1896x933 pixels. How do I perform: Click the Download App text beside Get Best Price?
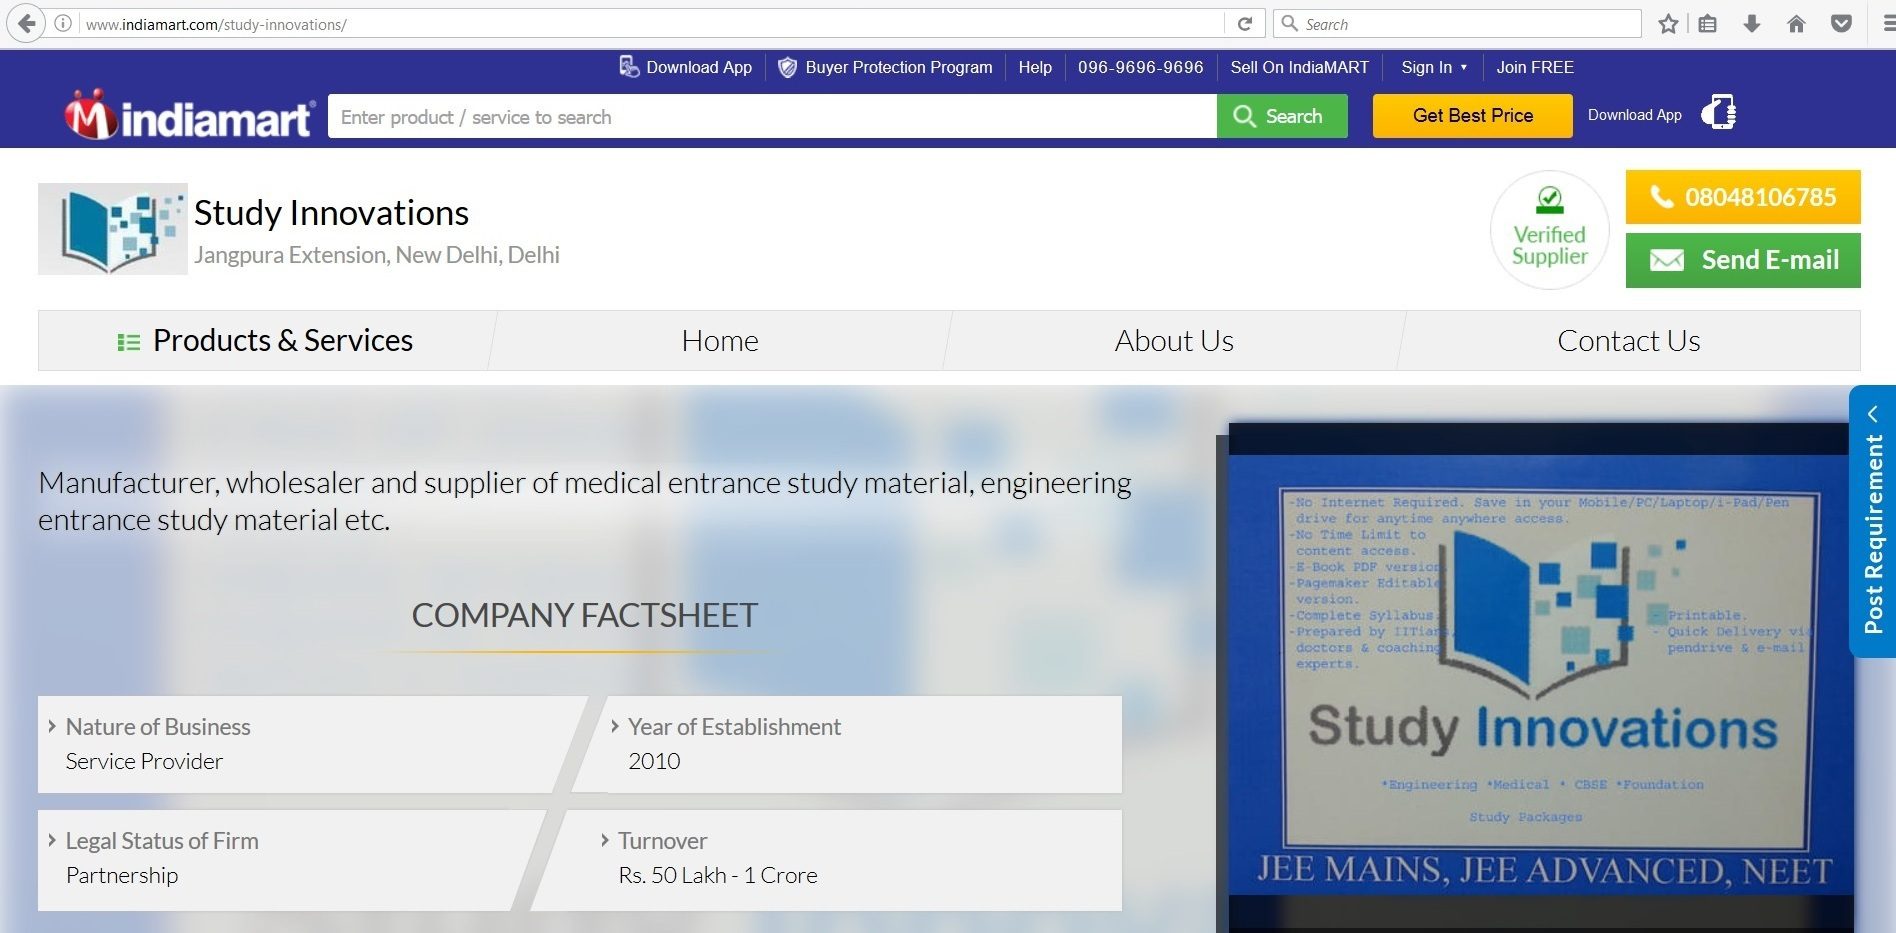[x=1635, y=115]
